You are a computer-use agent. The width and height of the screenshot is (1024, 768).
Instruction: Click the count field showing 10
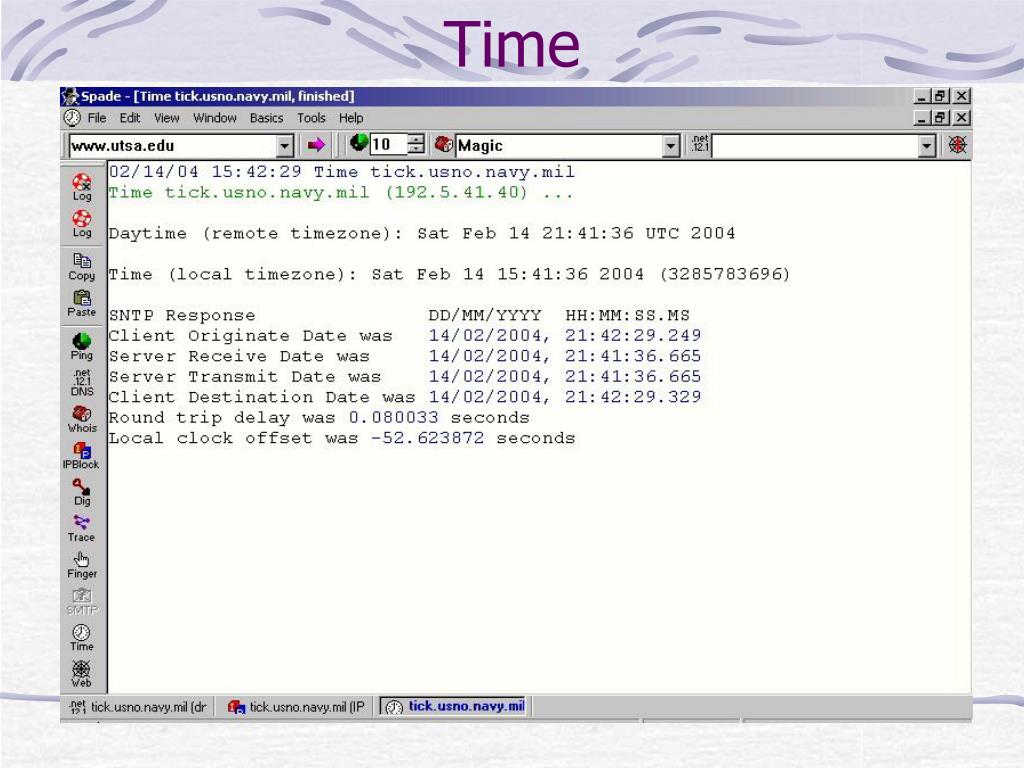click(x=388, y=144)
